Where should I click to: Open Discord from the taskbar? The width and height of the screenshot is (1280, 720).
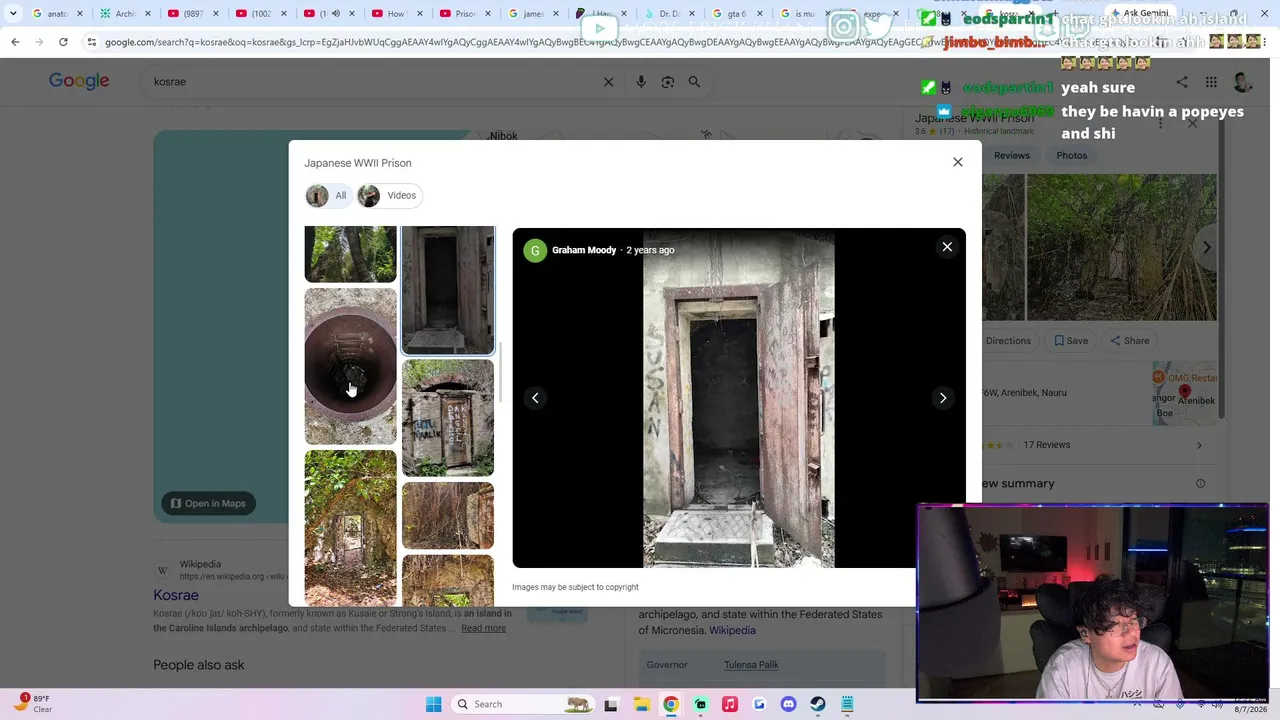pyautogui.click(x=789, y=704)
